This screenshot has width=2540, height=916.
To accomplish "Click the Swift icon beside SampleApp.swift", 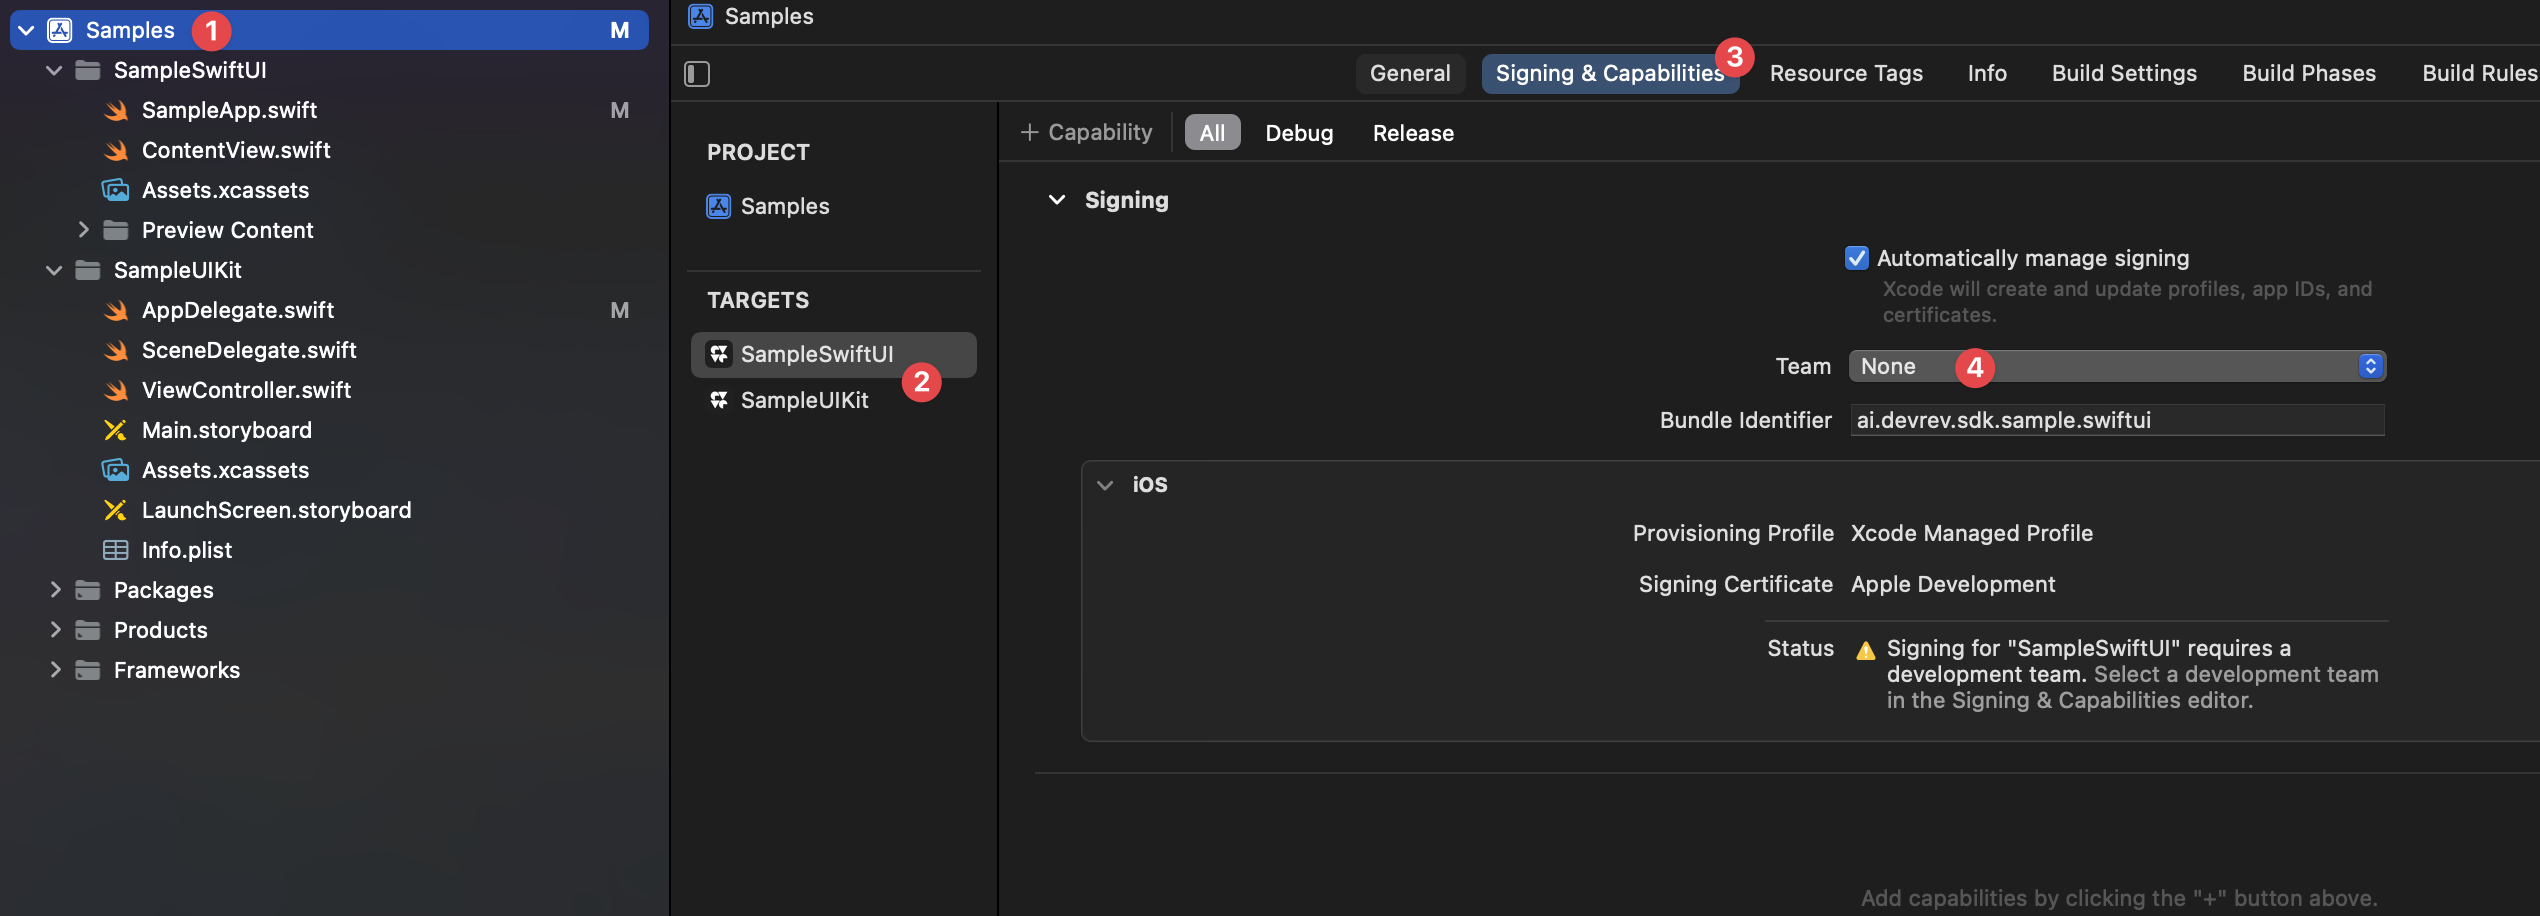I will tap(116, 111).
